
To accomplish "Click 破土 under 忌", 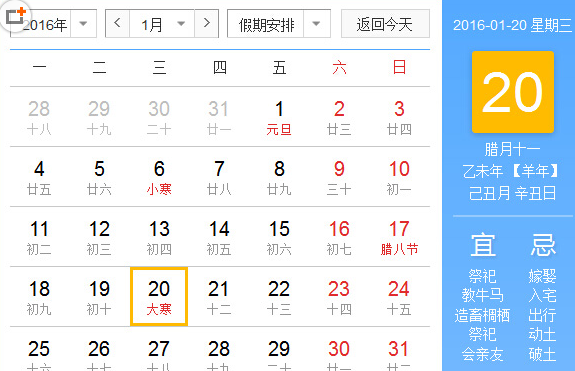I will pos(543,355).
